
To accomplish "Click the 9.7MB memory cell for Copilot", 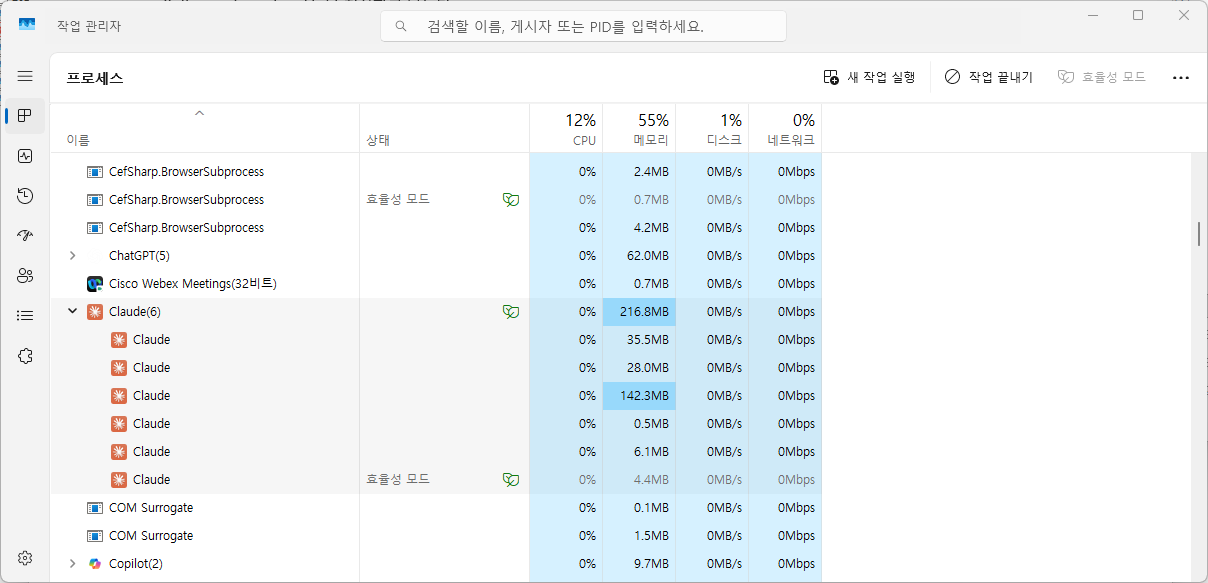I will click(x=639, y=564).
